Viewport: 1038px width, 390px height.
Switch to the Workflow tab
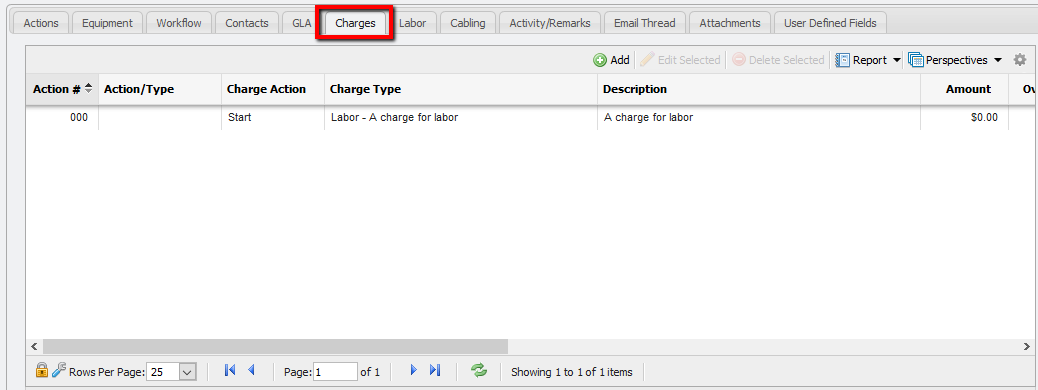179,23
